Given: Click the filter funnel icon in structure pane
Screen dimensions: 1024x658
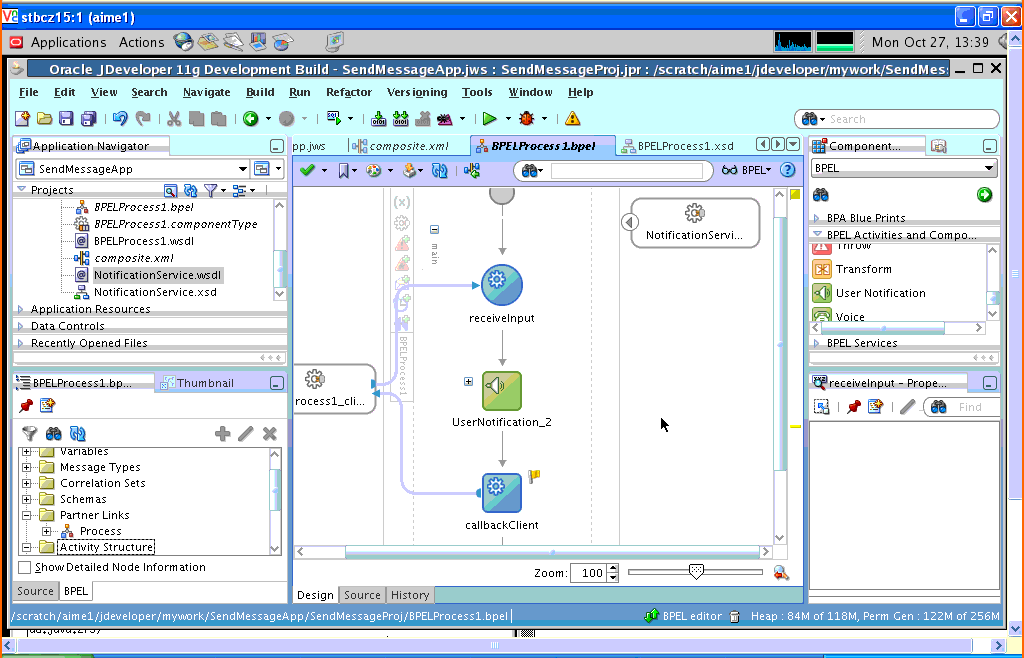Looking at the screenshot, I should click(x=29, y=433).
